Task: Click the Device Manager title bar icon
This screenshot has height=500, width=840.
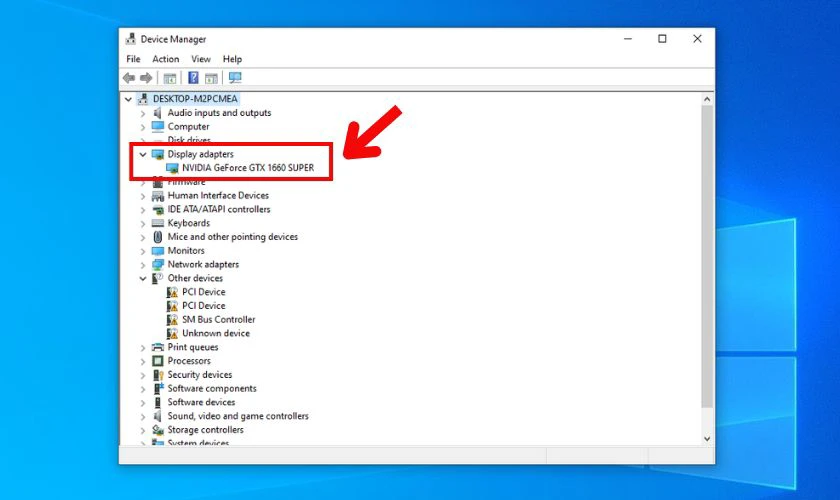Action: point(131,39)
